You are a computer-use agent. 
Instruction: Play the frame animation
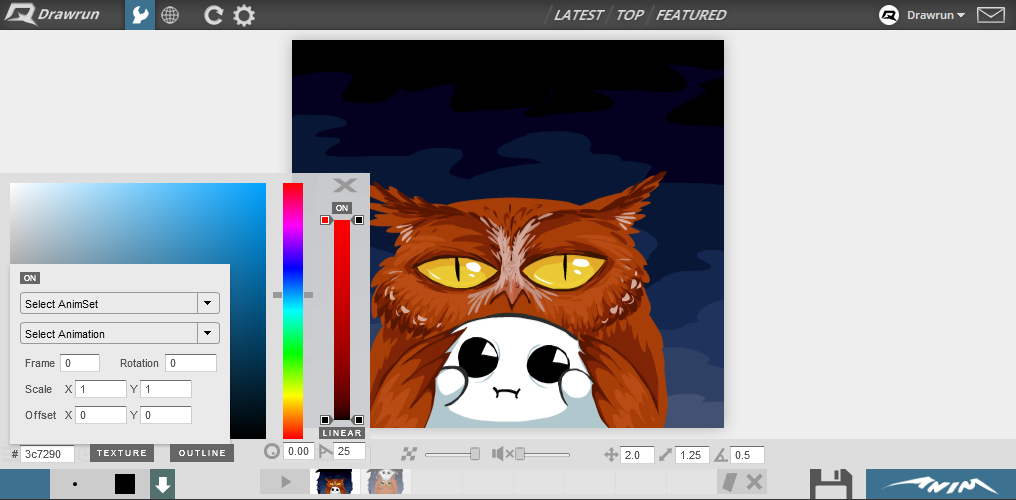pos(285,482)
